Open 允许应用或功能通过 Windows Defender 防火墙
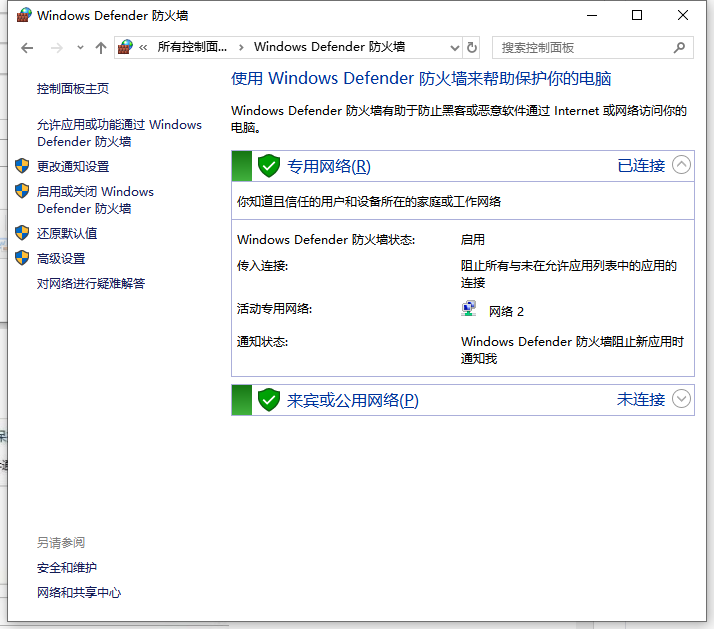The width and height of the screenshot is (714, 629). (119, 133)
